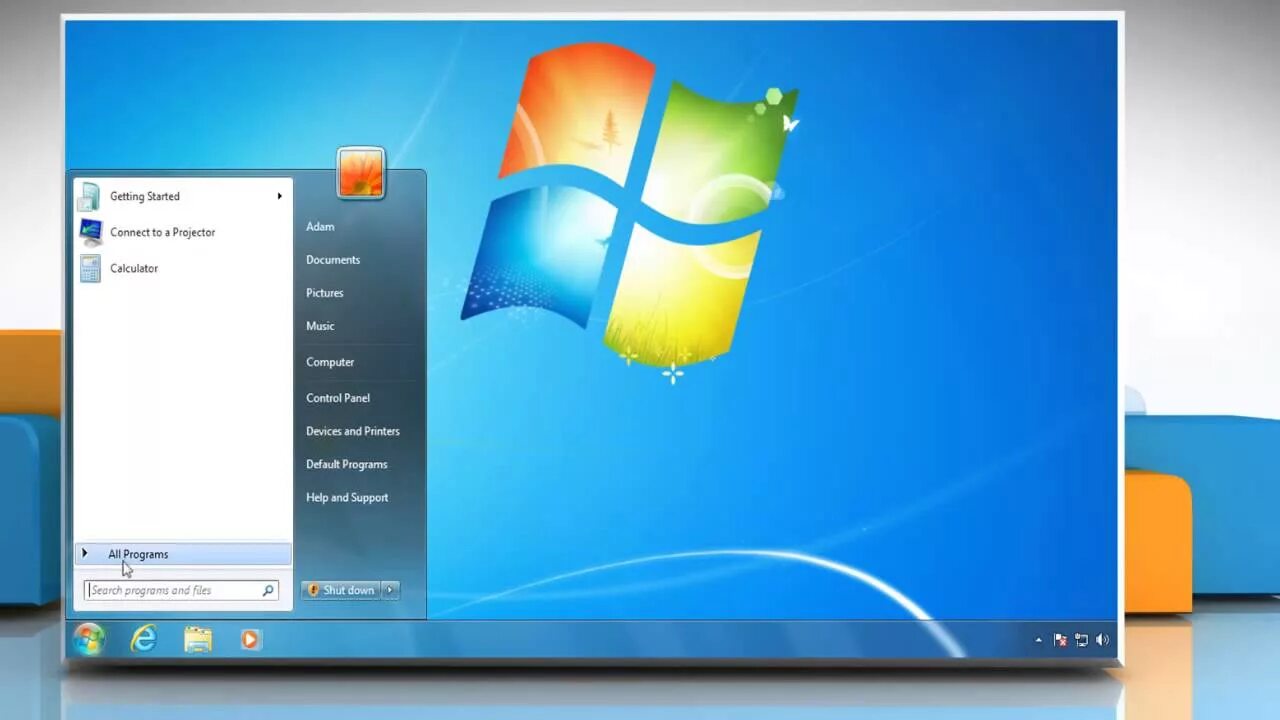Click the Connect to a Projector icon

coord(90,232)
